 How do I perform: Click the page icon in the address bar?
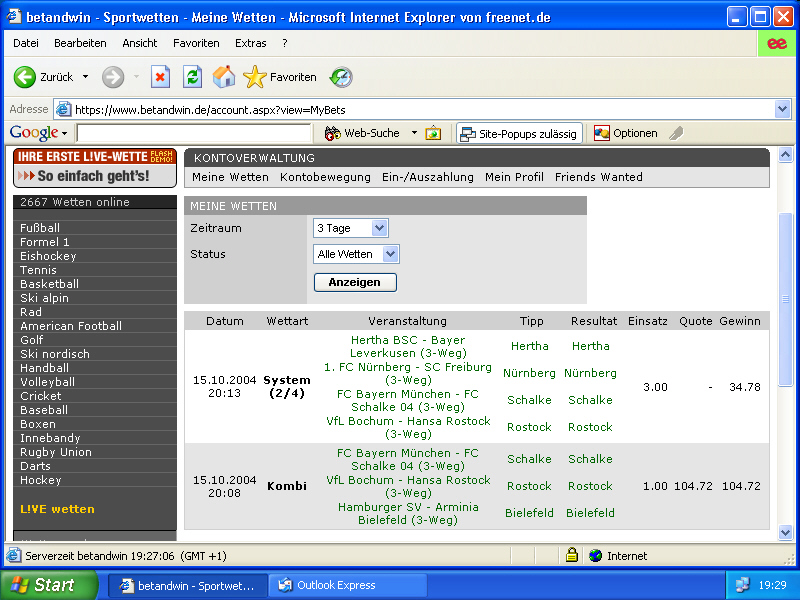[x=63, y=110]
